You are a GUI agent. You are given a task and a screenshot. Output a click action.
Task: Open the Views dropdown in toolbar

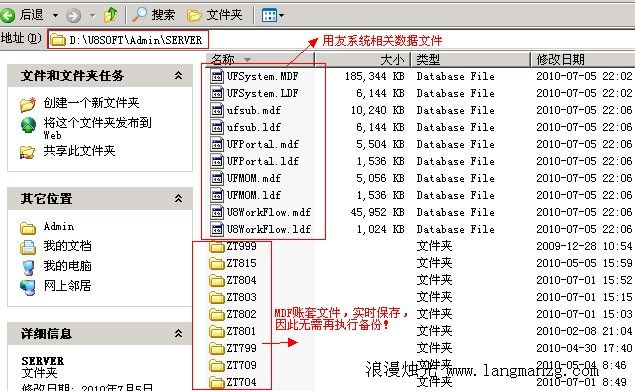pos(273,15)
